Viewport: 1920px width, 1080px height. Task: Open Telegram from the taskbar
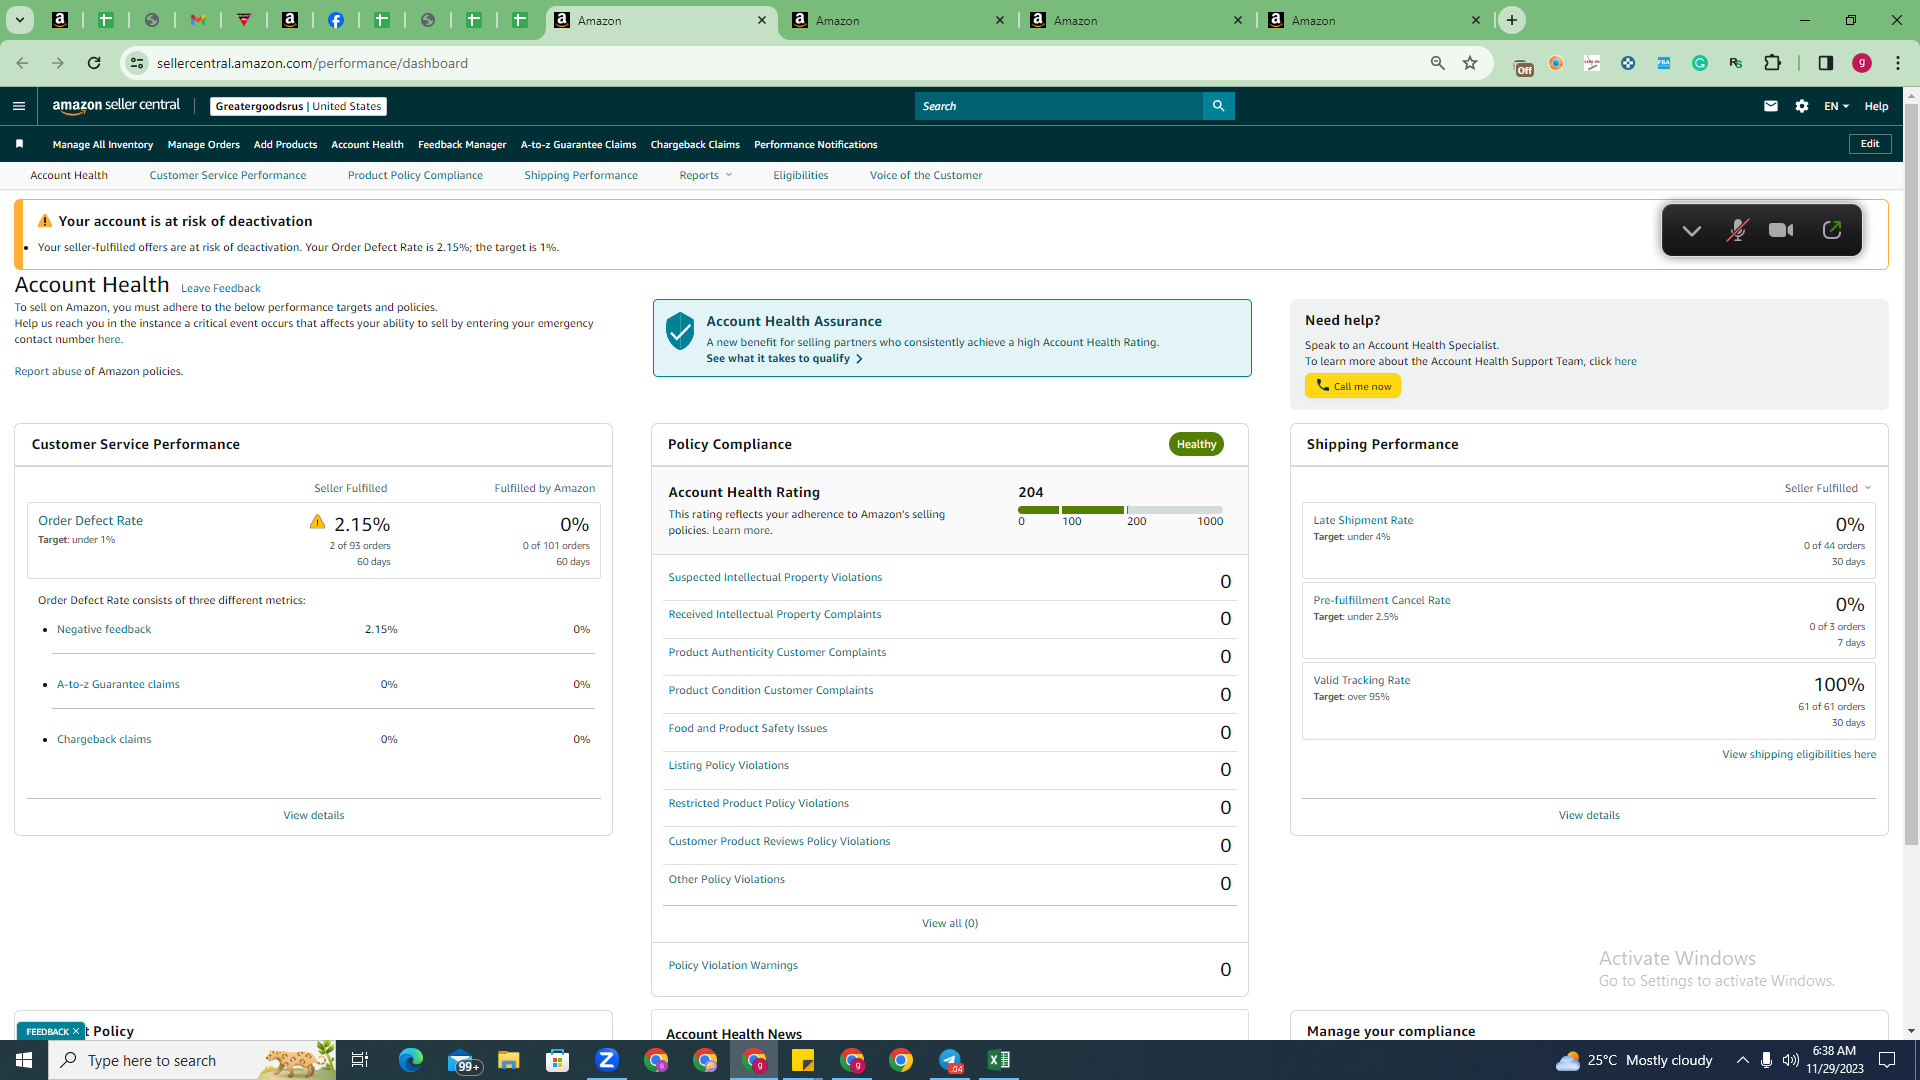click(950, 1060)
